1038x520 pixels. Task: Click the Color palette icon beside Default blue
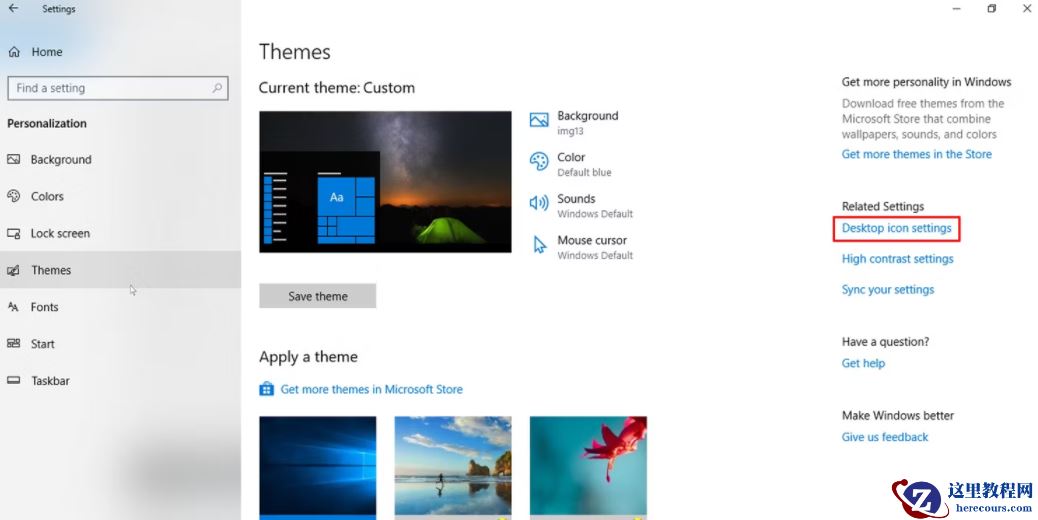[x=539, y=161]
